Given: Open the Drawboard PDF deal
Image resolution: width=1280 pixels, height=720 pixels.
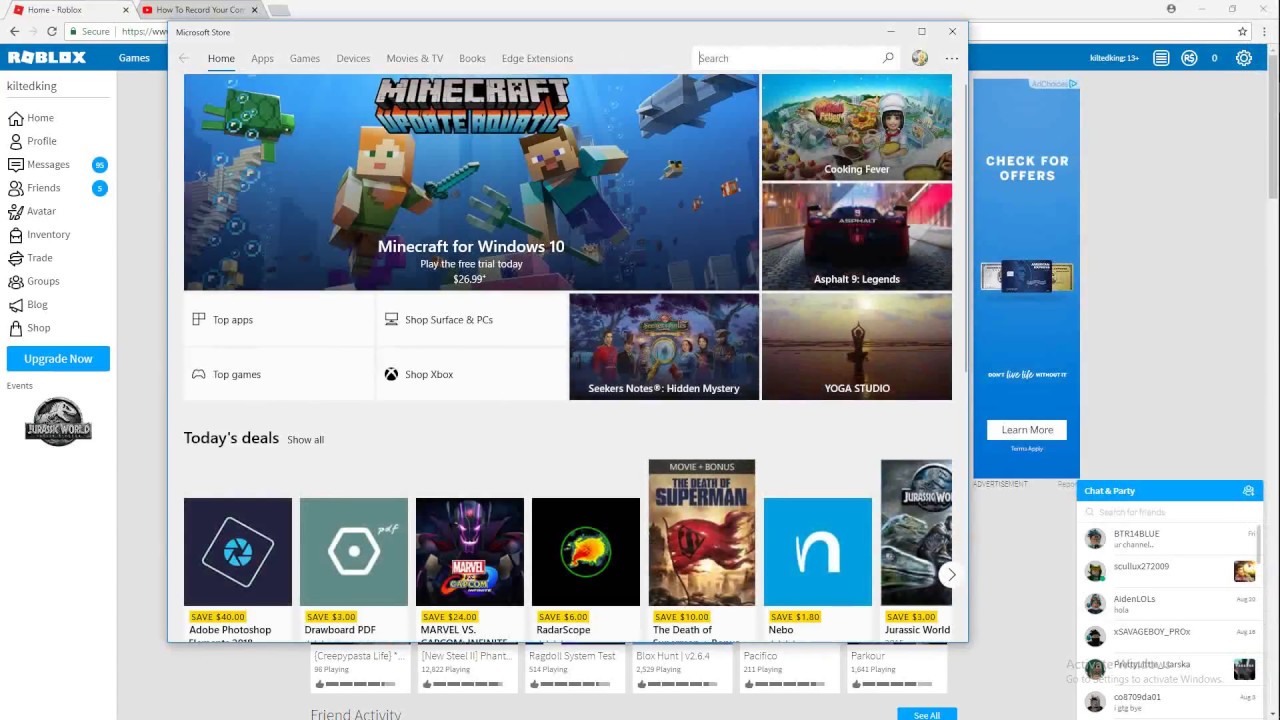Looking at the screenshot, I should pyautogui.click(x=354, y=569).
